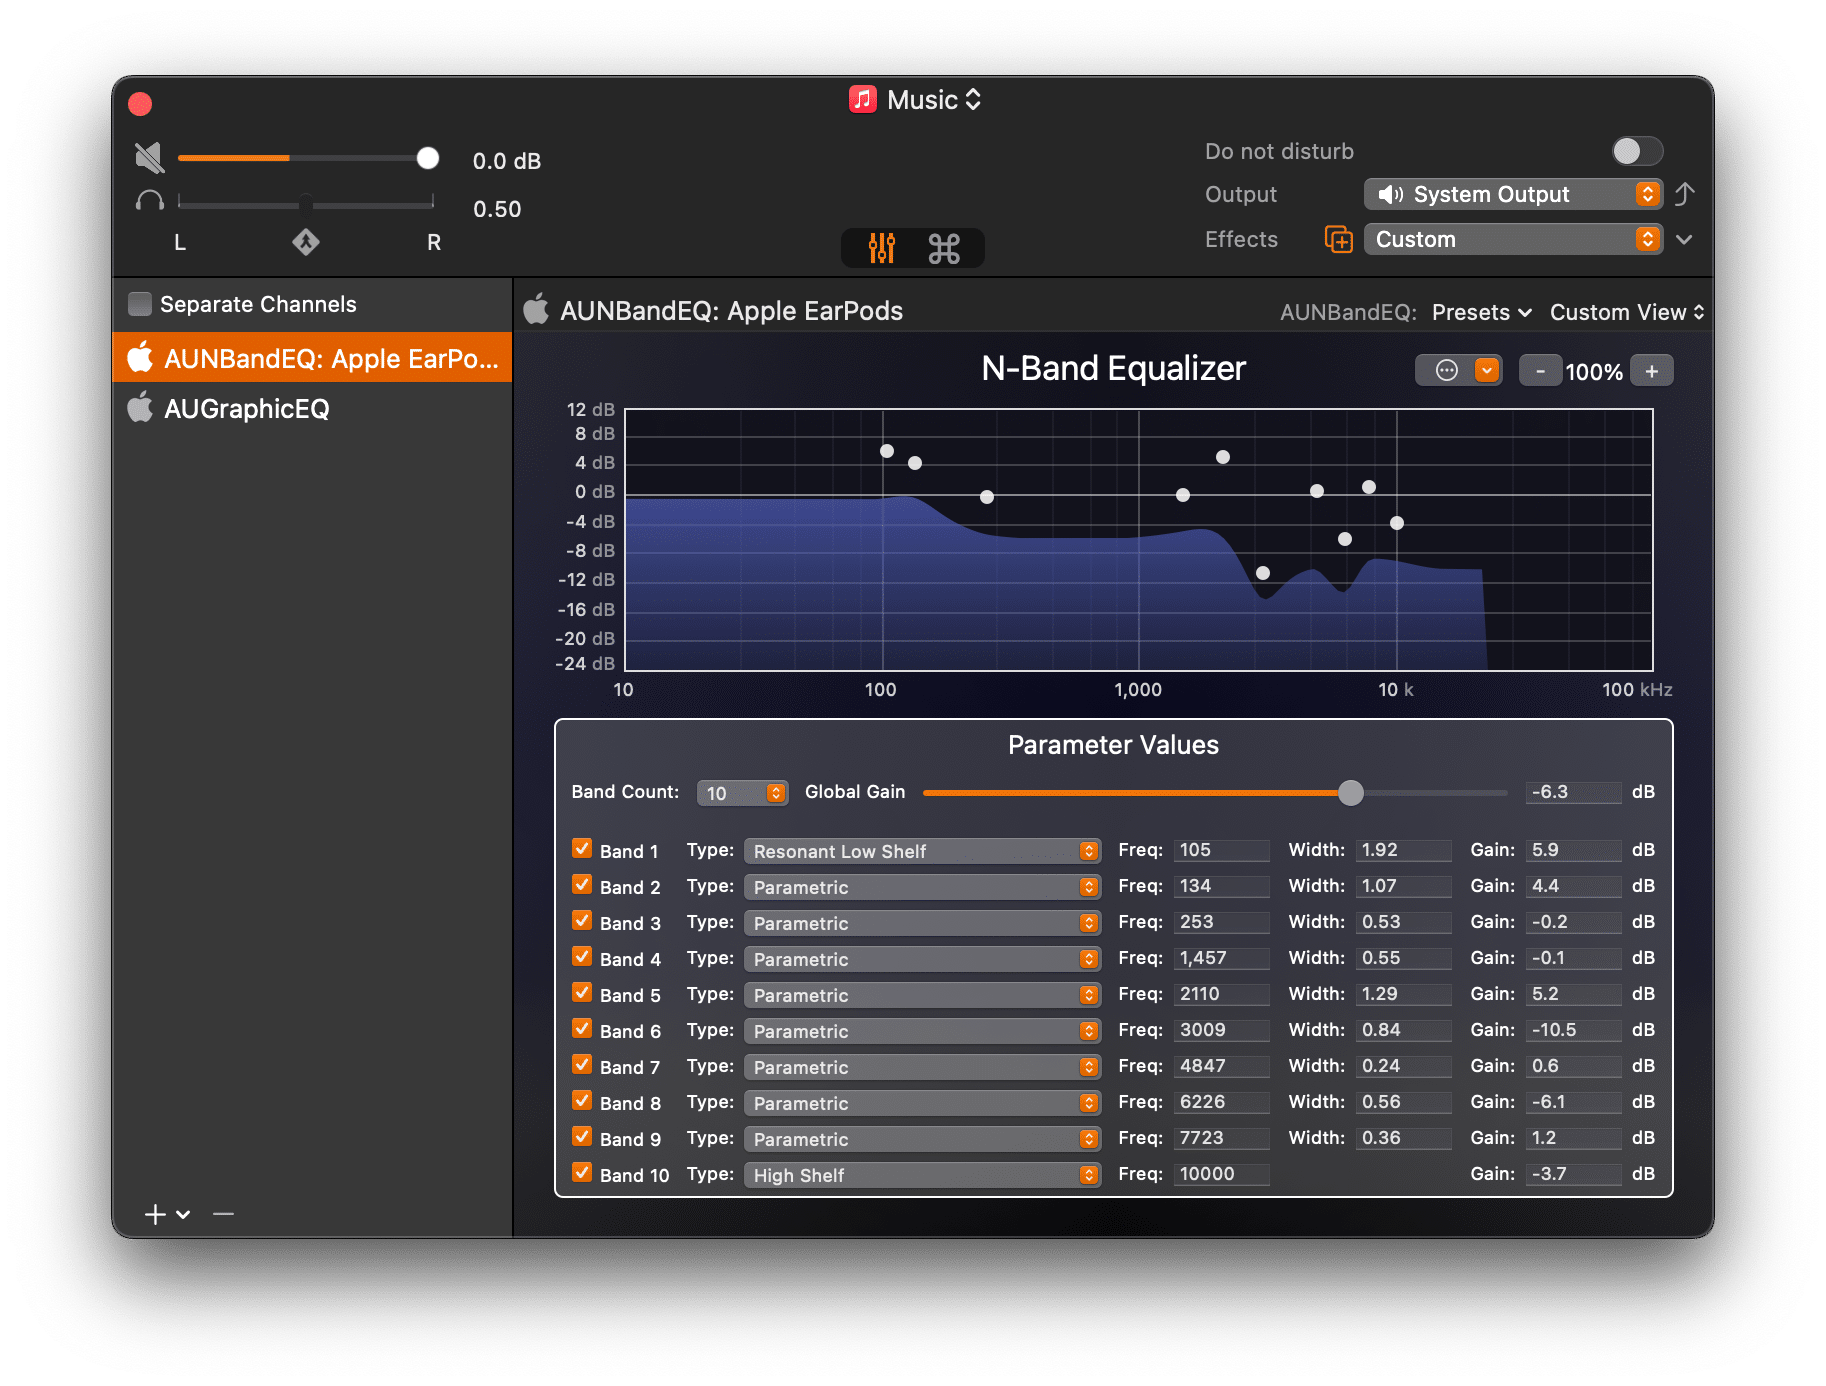Click Band 10 Gain field -3.7
This screenshot has height=1386, width=1826.
point(1573,1174)
